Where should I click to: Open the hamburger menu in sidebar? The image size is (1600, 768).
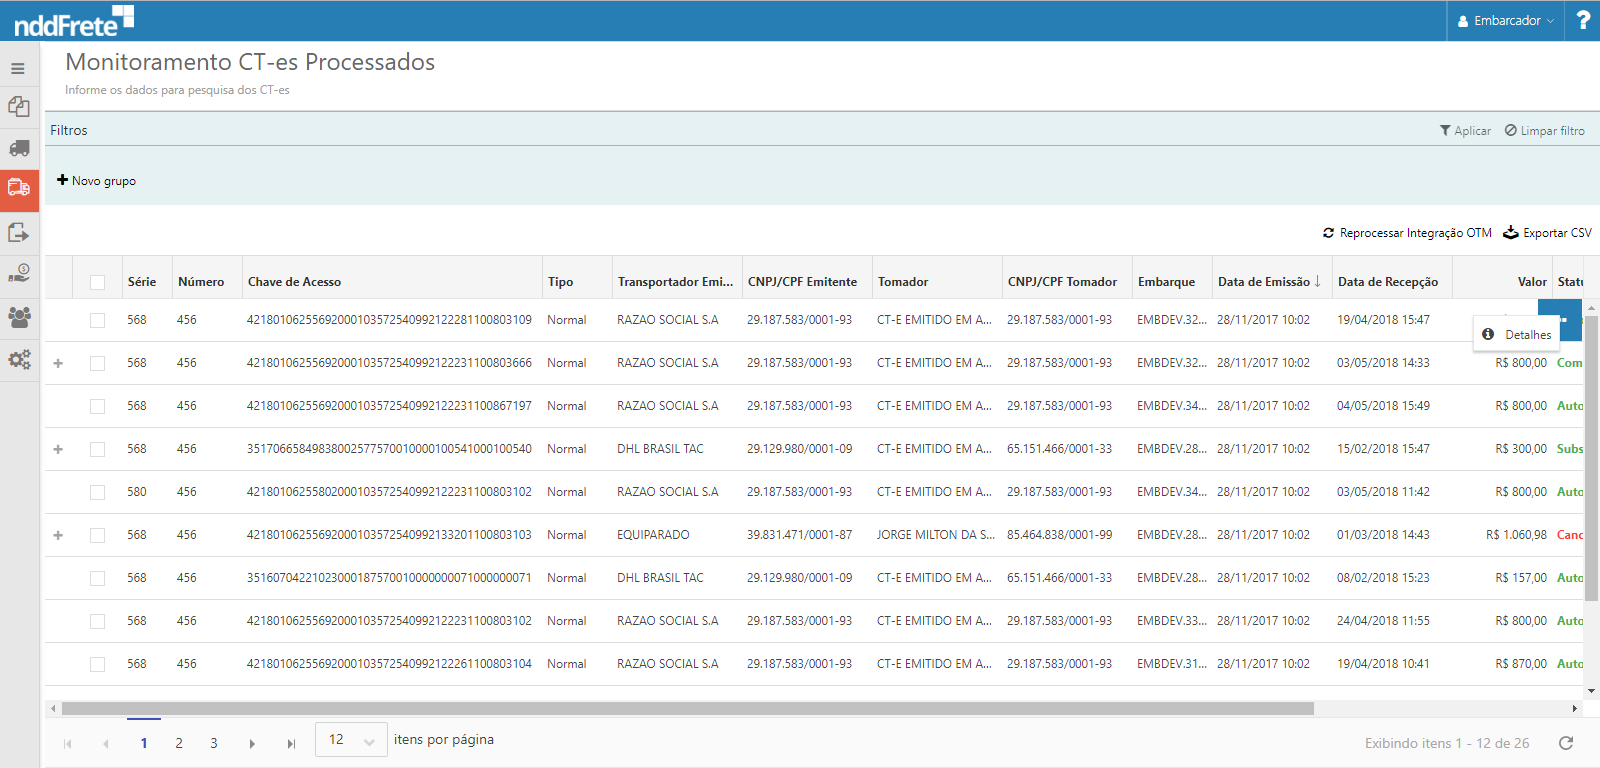(18, 69)
